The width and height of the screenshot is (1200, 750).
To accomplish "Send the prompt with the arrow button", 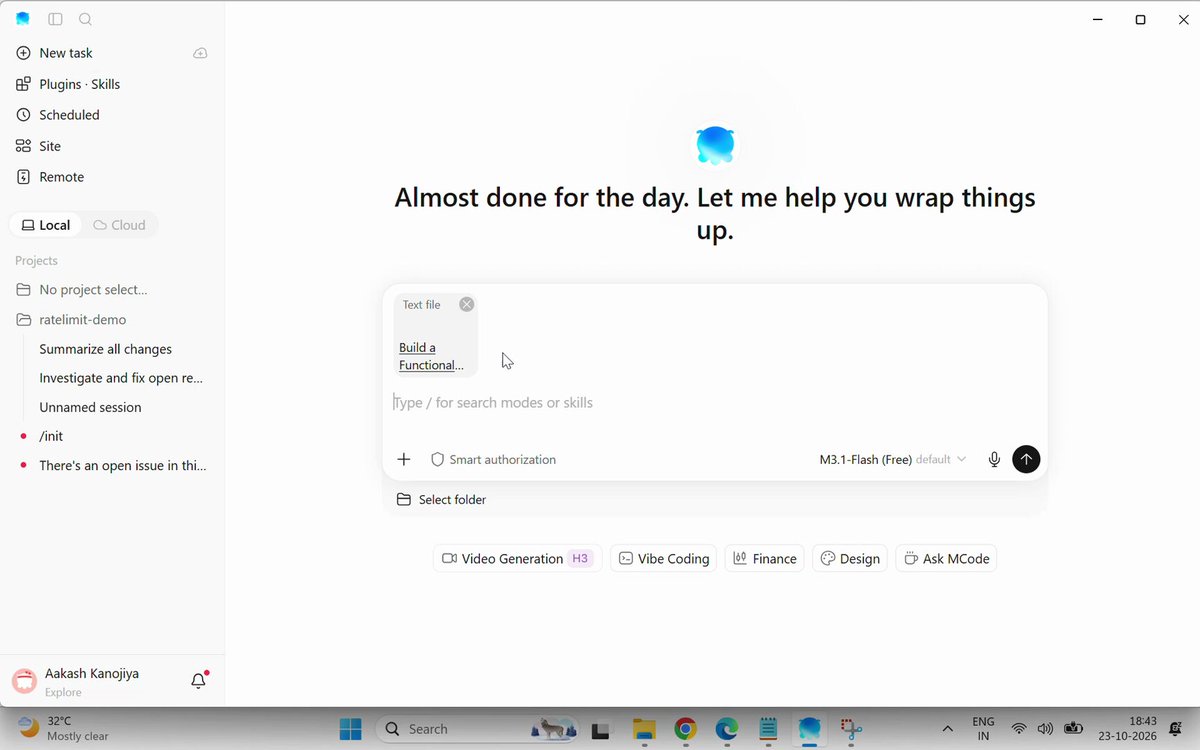I will [x=1026, y=459].
